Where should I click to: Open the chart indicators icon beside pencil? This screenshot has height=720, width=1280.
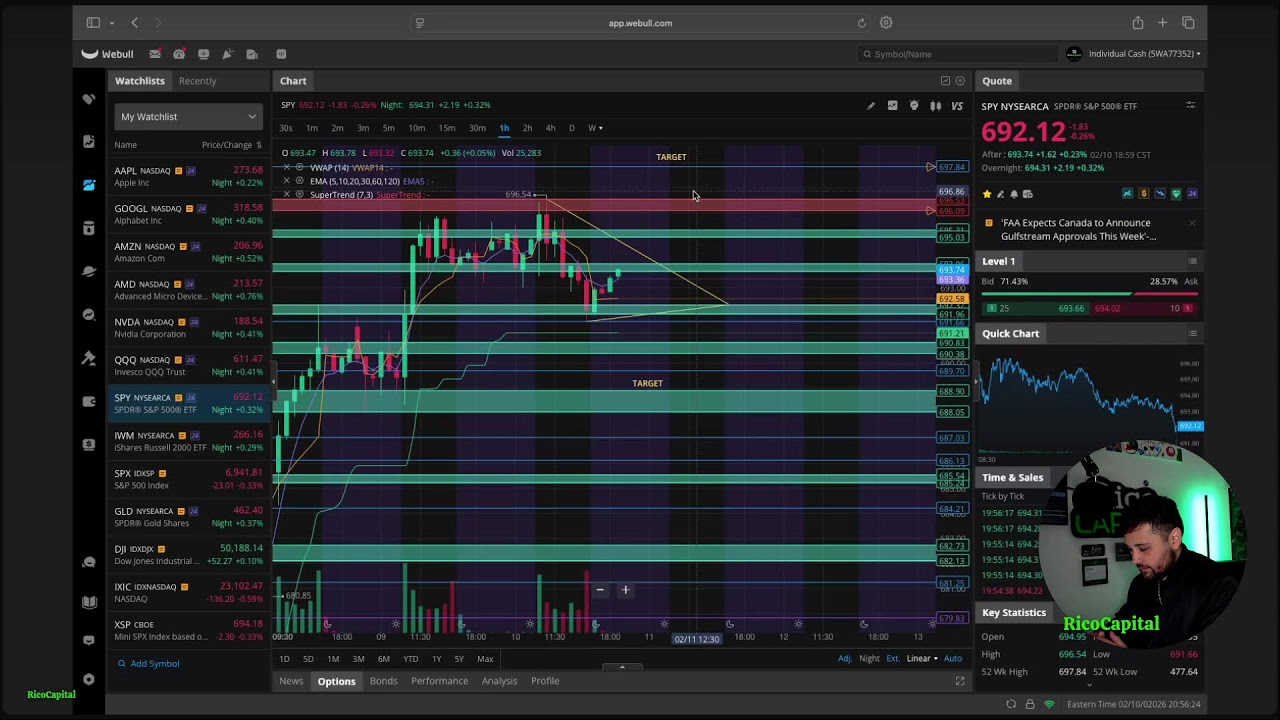tap(892, 106)
